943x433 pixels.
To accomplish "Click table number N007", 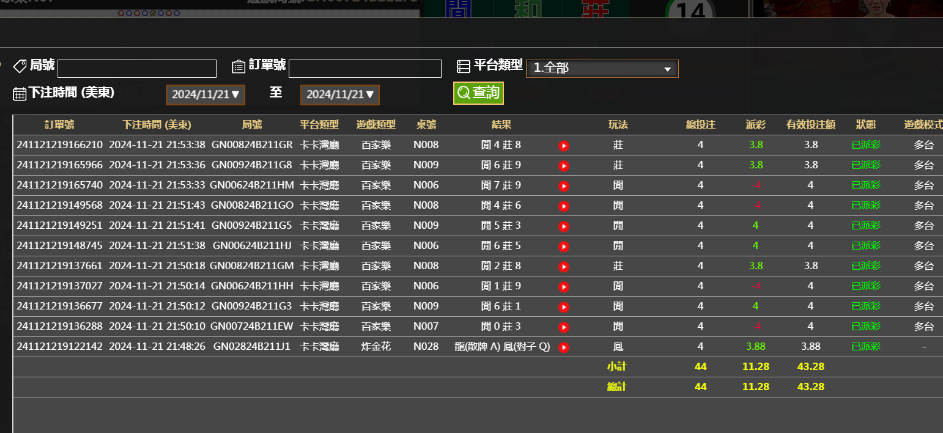I will 426,326.
